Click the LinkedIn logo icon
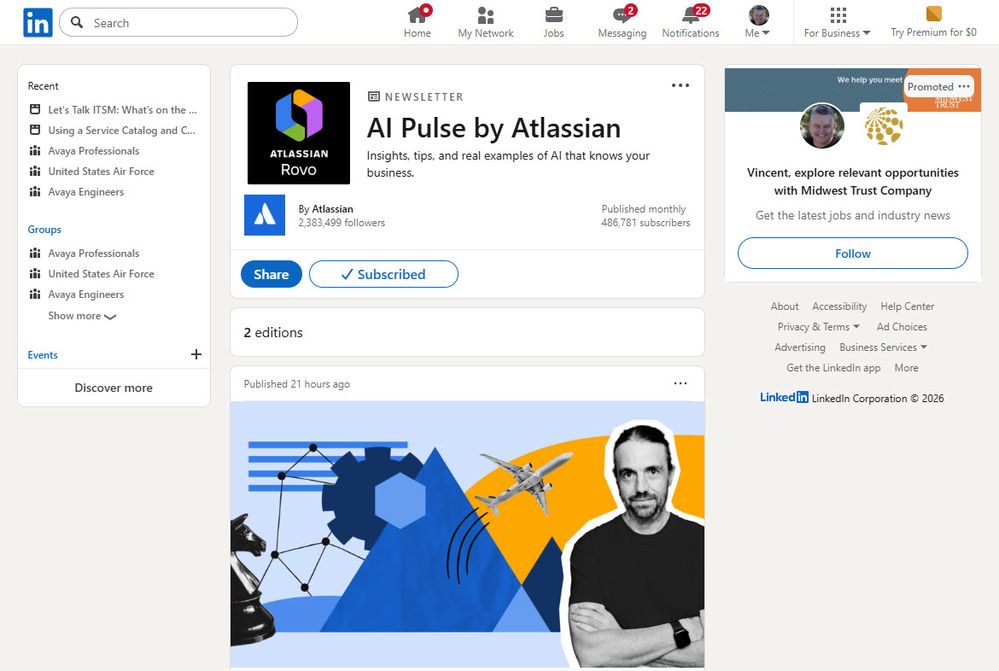Image resolution: width=999 pixels, height=671 pixels. 38,23
